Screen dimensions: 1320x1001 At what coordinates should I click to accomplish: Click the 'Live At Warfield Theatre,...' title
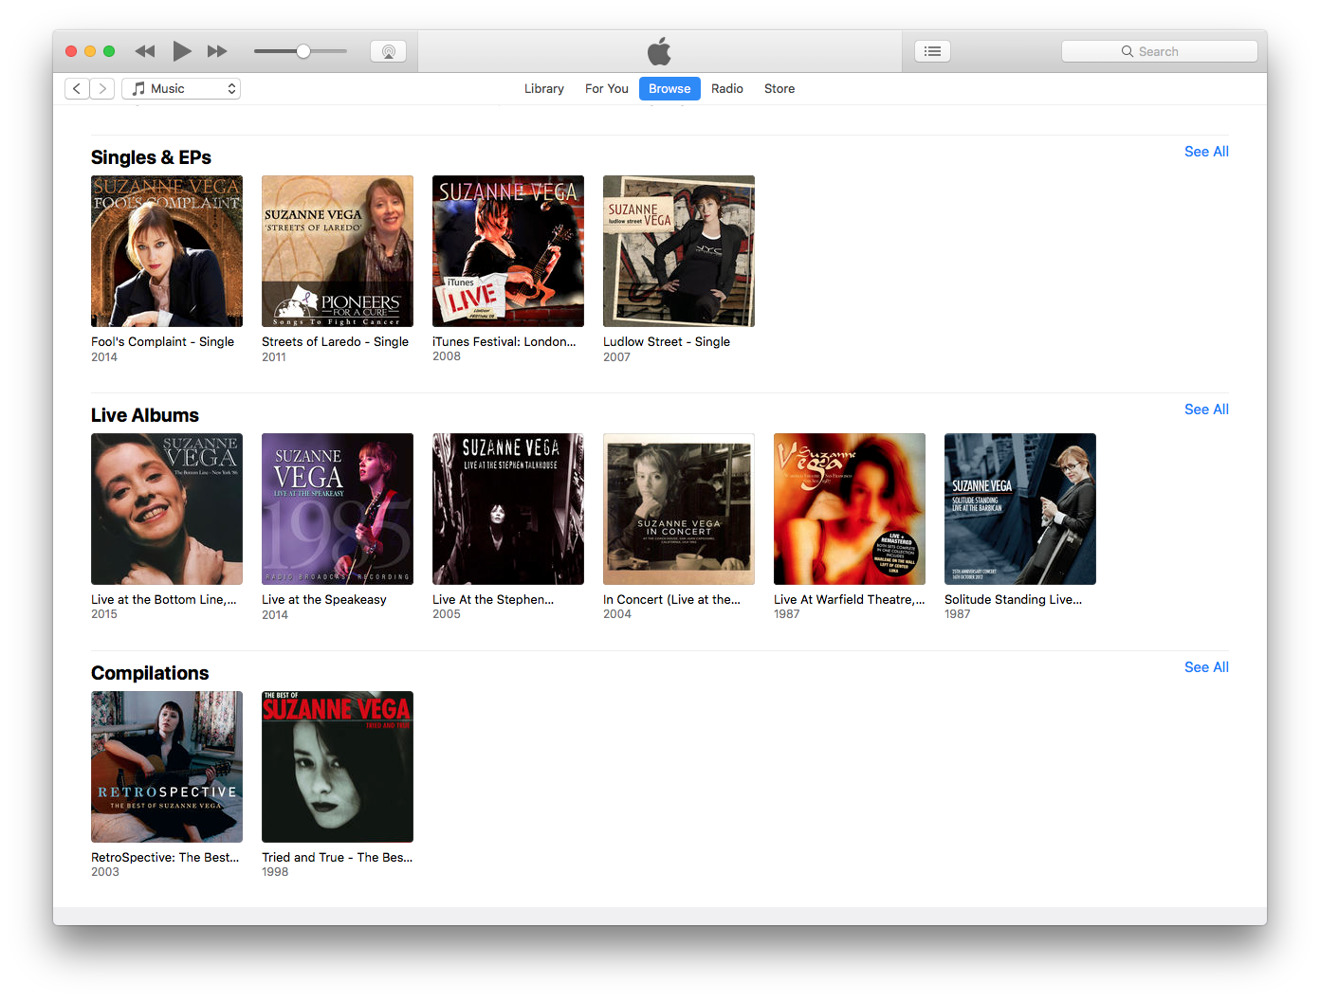click(x=850, y=600)
